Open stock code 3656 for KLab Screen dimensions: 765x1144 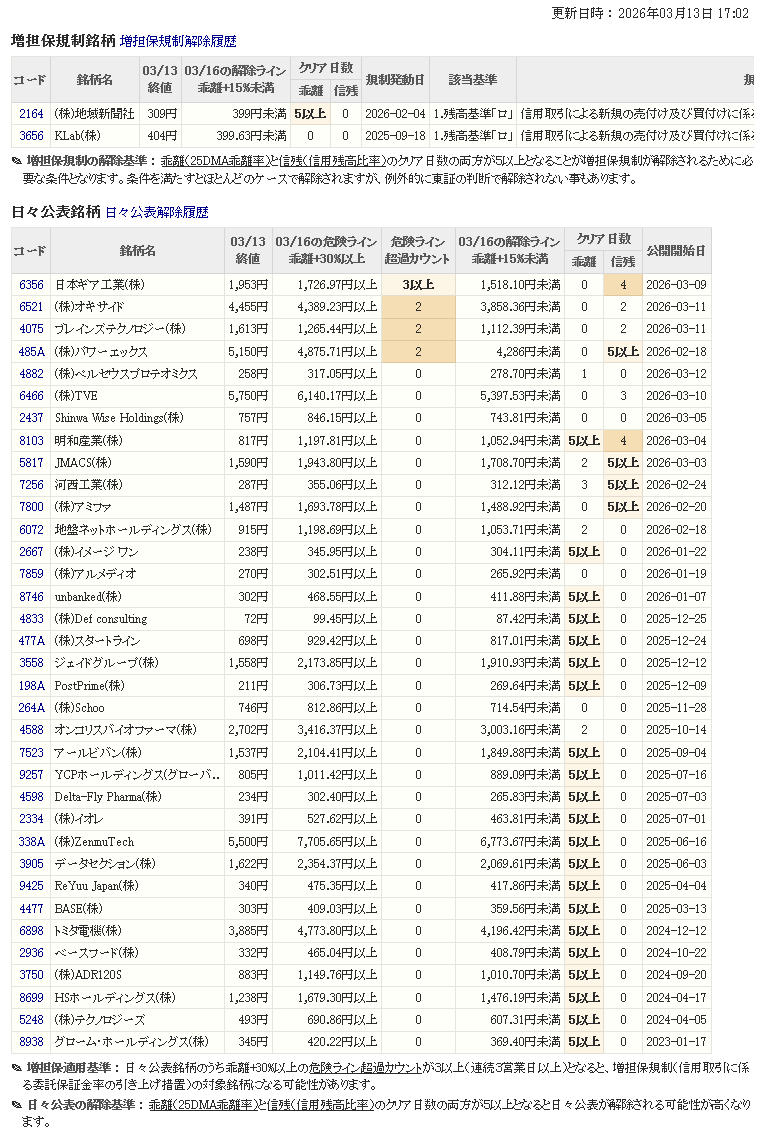click(x=31, y=135)
